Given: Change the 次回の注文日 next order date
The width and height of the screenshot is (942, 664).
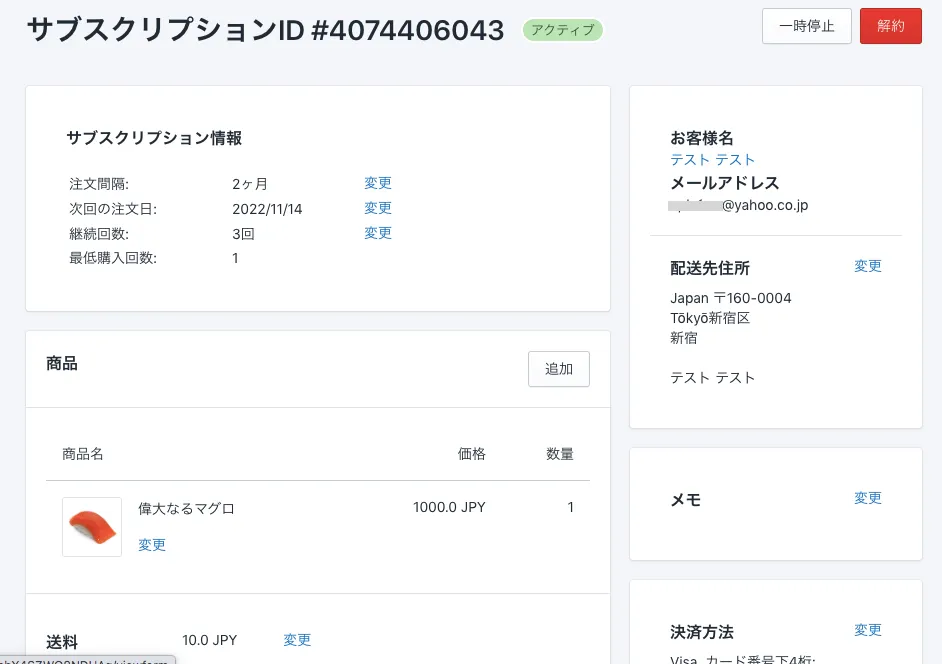Looking at the screenshot, I should pyautogui.click(x=378, y=208).
